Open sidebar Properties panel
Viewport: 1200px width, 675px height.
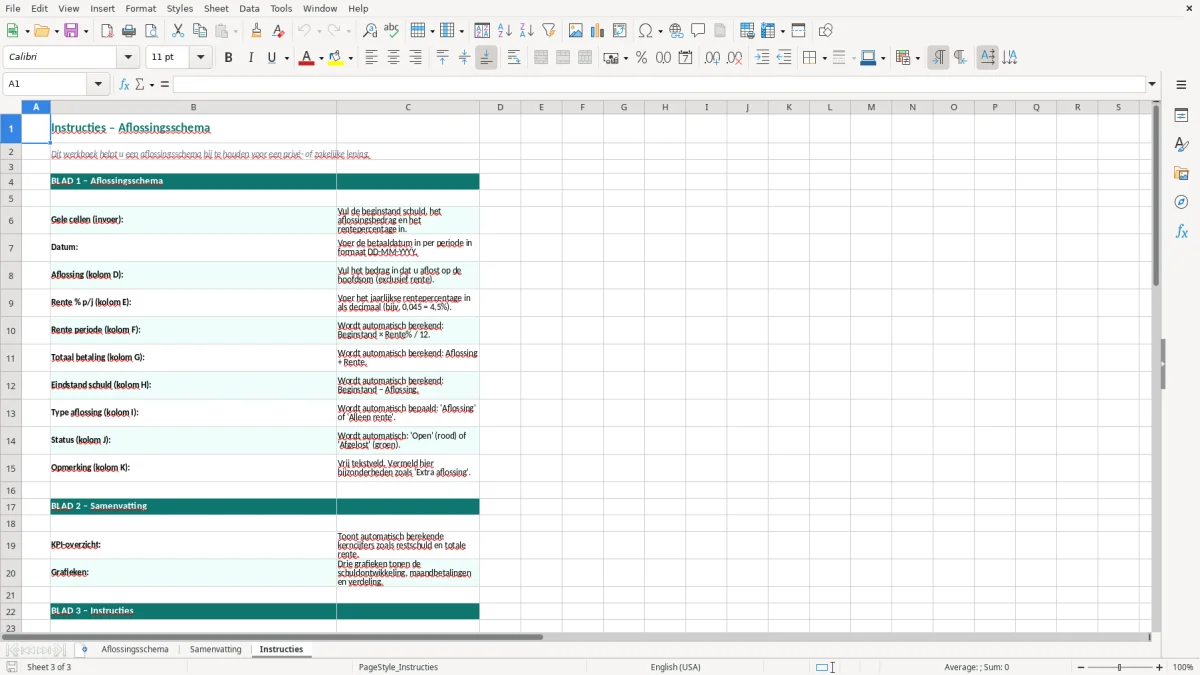coord(1181,115)
